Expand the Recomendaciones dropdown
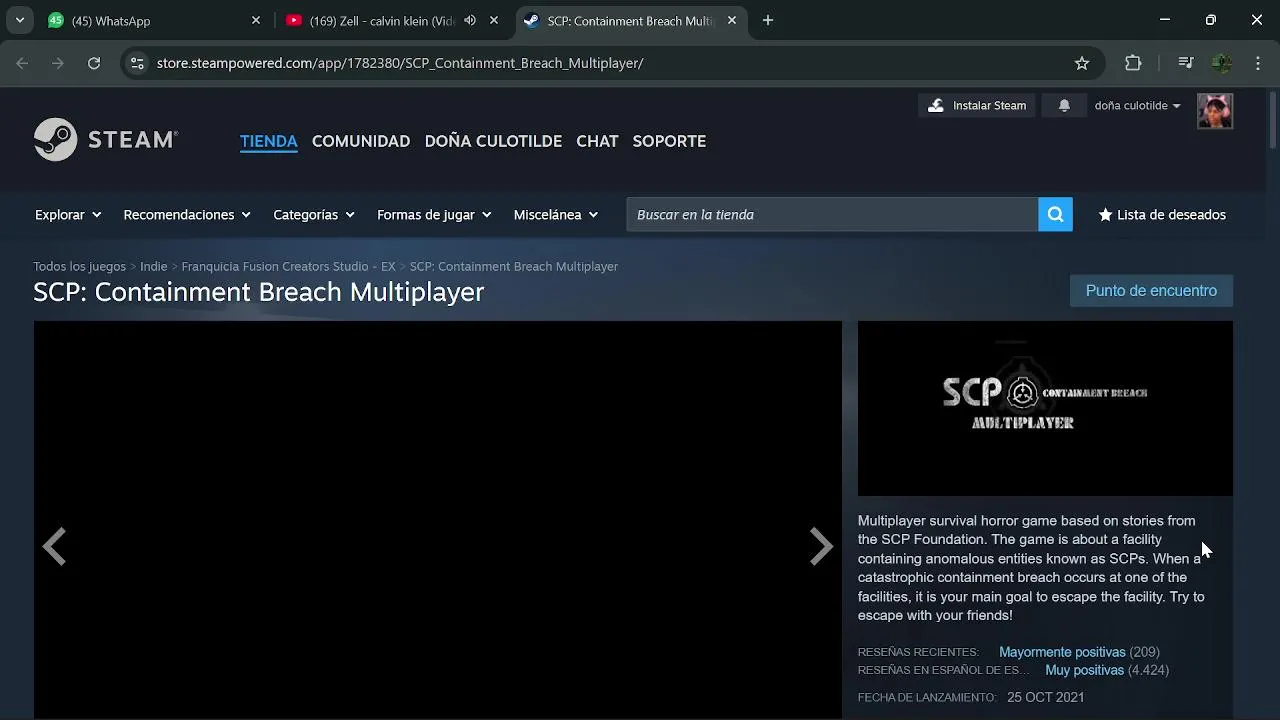Image resolution: width=1280 pixels, height=720 pixels. click(187, 214)
